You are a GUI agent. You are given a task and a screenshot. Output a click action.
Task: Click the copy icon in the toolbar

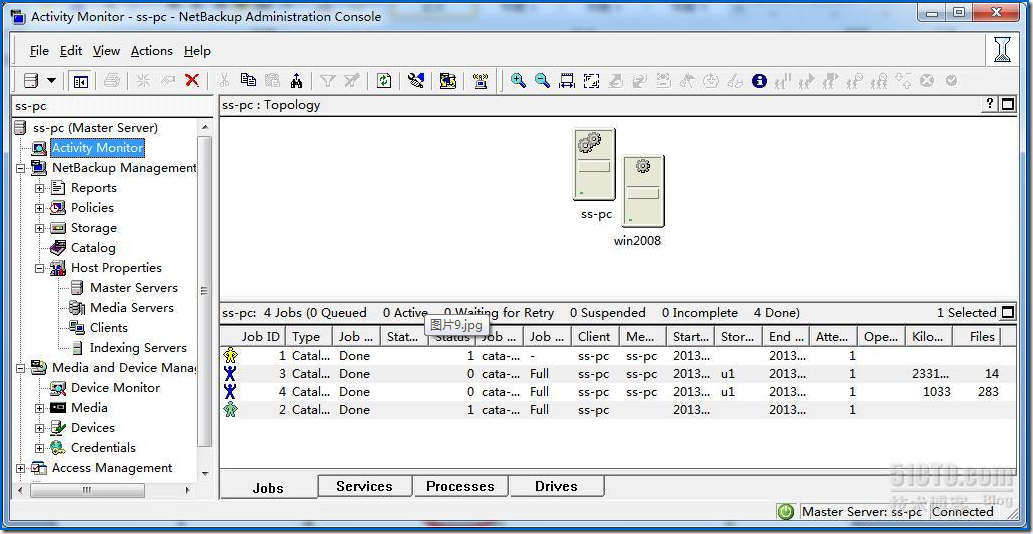point(248,80)
